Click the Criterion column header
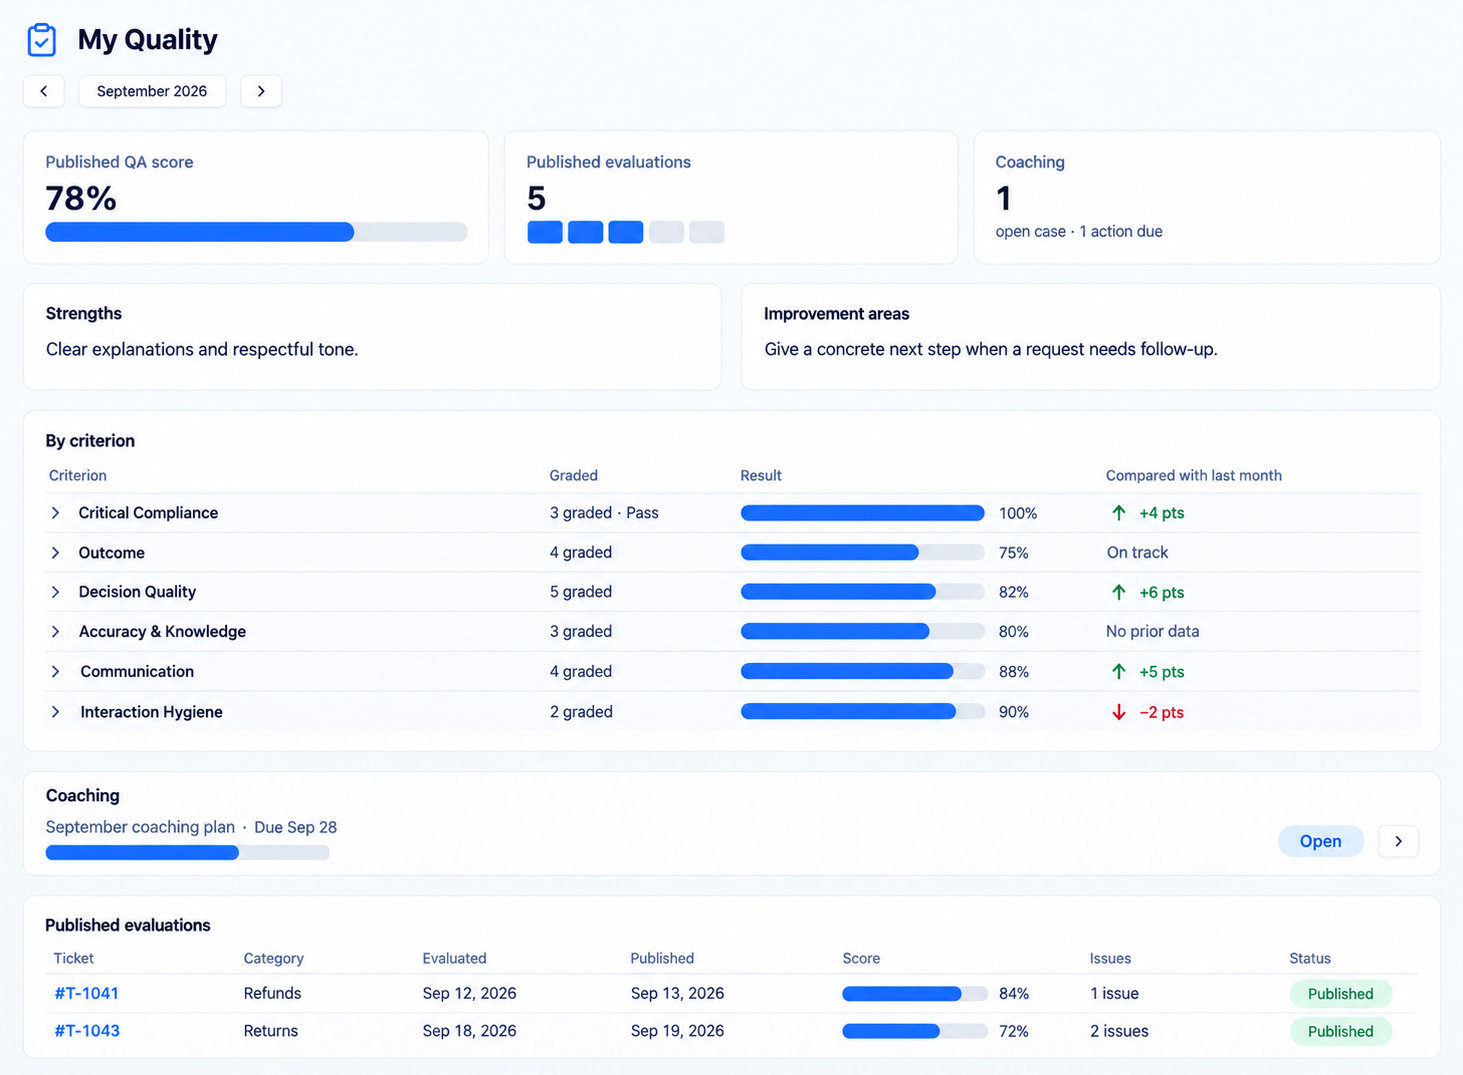The height and width of the screenshot is (1075, 1463). click(x=78, y=476)
